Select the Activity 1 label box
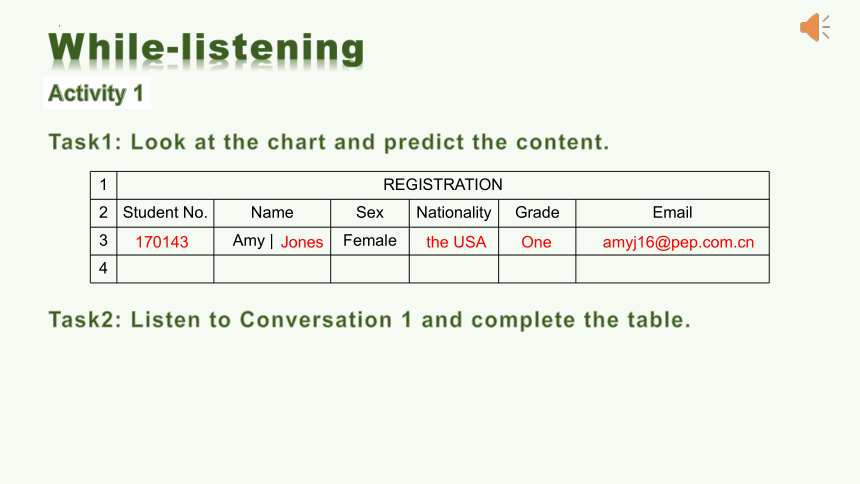 tap(97, 93)
